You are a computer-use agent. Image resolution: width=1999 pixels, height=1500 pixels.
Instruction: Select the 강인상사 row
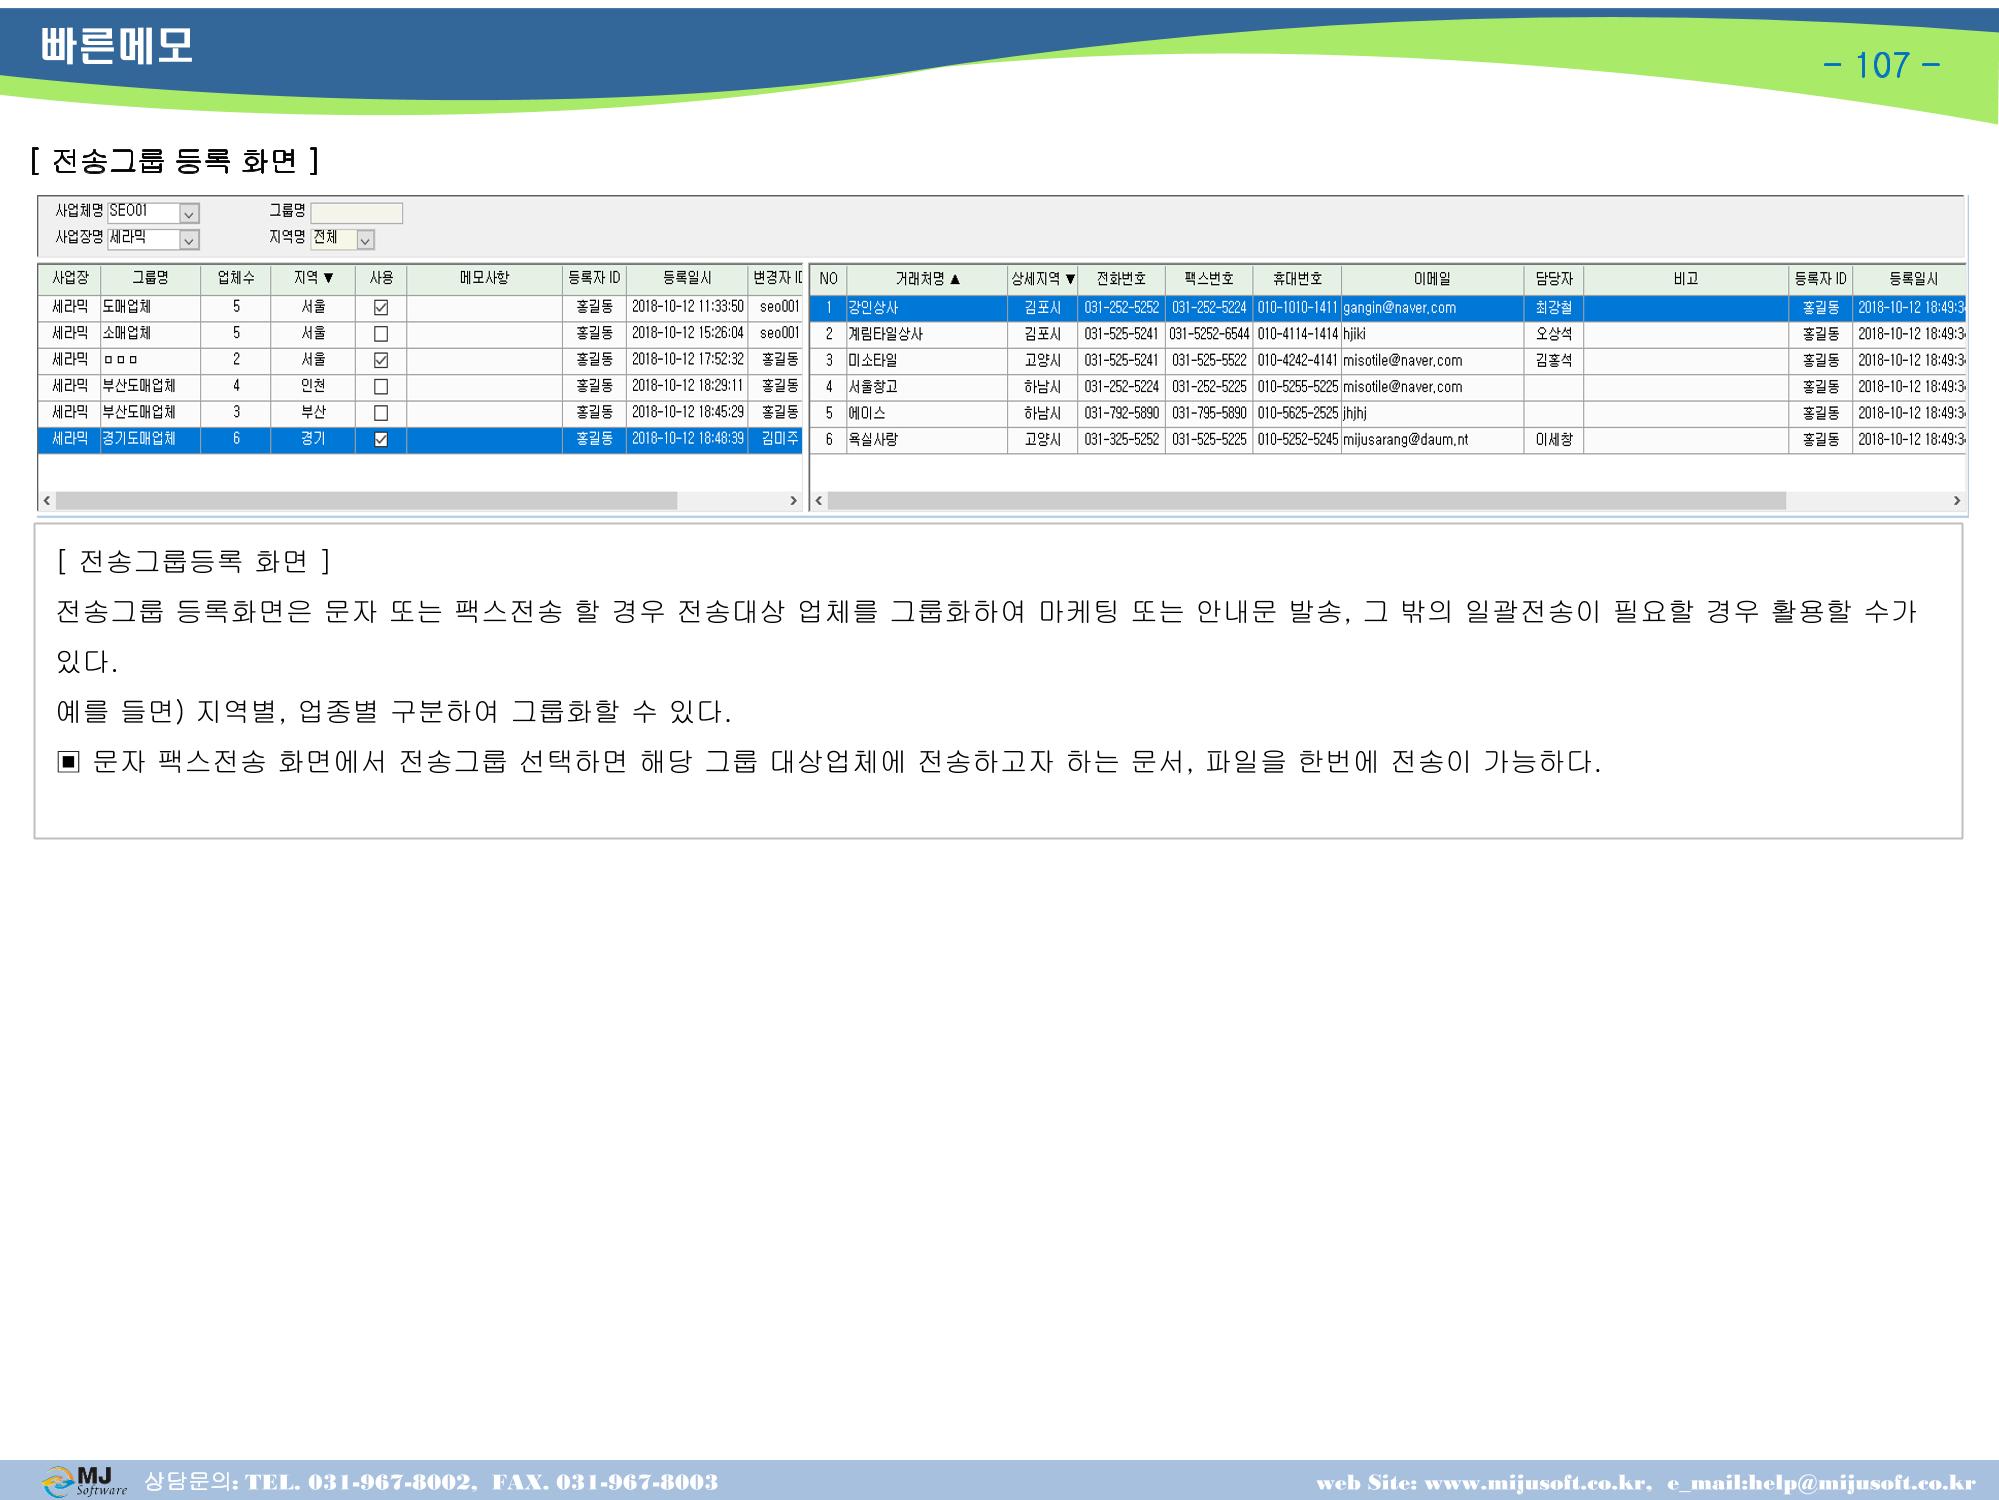coord(1388,308)
